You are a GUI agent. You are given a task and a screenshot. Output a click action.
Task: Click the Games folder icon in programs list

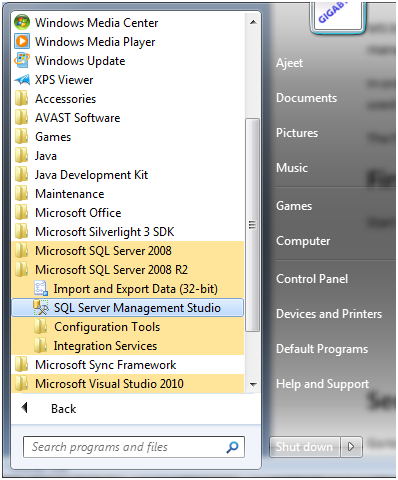[x=22, y=137]
